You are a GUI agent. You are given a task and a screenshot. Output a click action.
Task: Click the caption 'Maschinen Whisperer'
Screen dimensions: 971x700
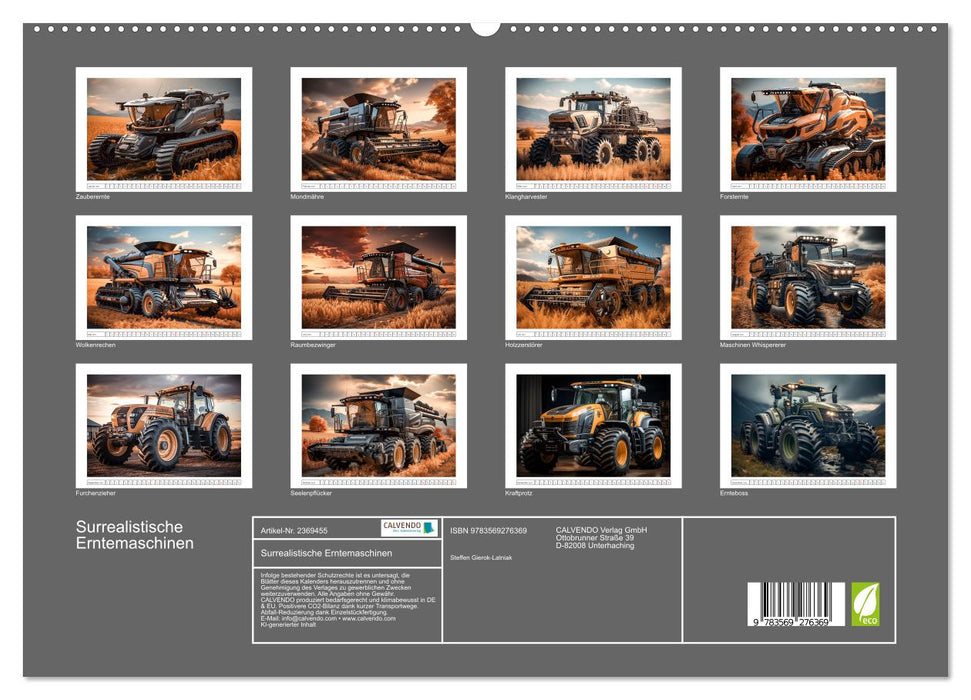(x=753, y=345)
